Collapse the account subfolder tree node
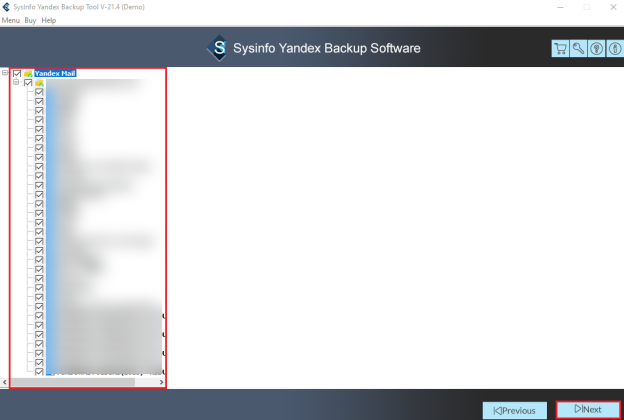 (x=16, y=82)
